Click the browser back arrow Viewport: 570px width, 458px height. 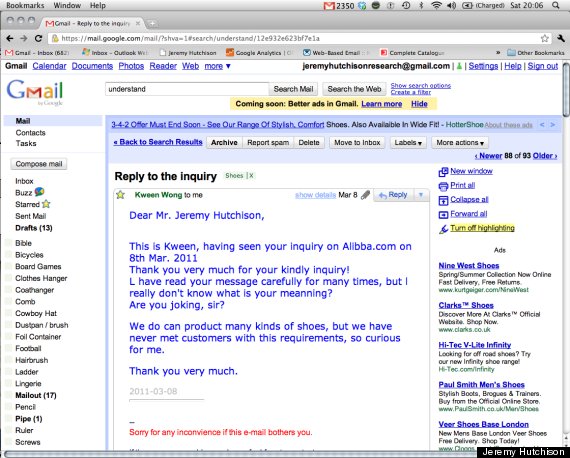(10, 39)
